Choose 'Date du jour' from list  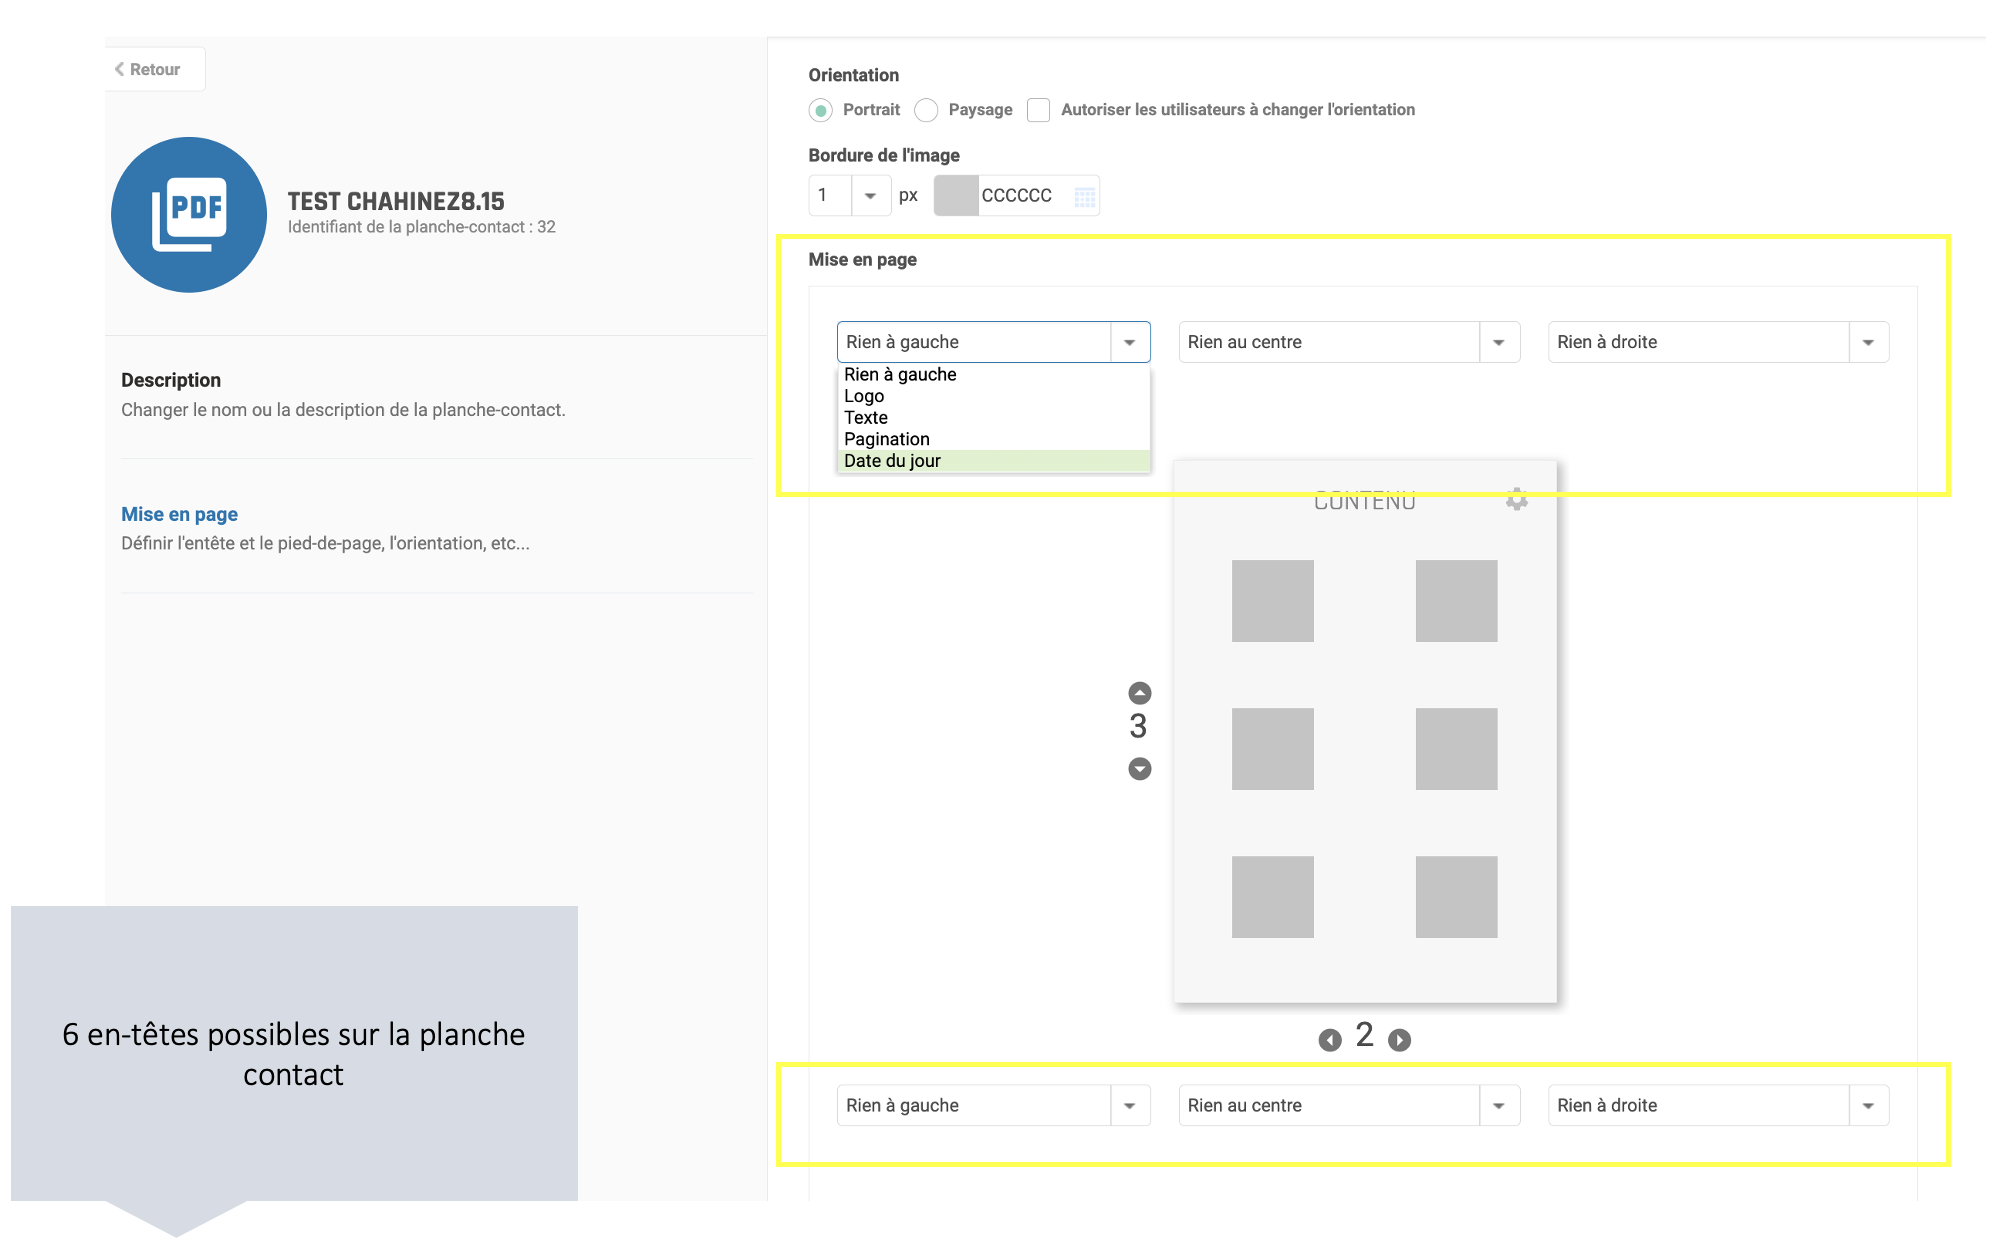coord(892,461)
